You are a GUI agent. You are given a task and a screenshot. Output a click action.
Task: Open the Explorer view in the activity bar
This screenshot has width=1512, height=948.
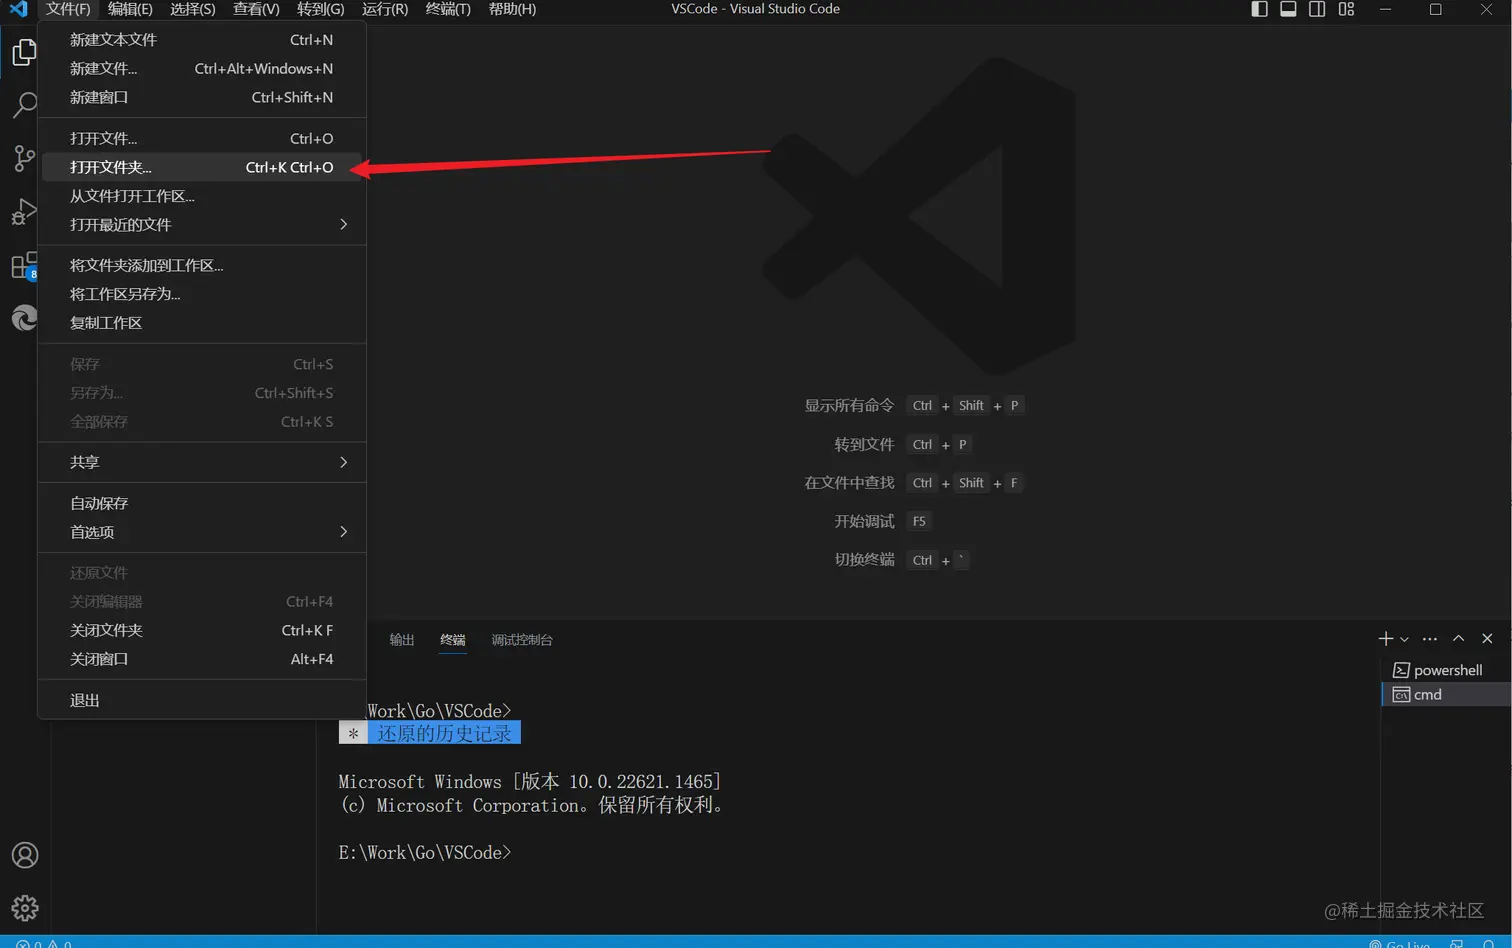coord(24,52)
